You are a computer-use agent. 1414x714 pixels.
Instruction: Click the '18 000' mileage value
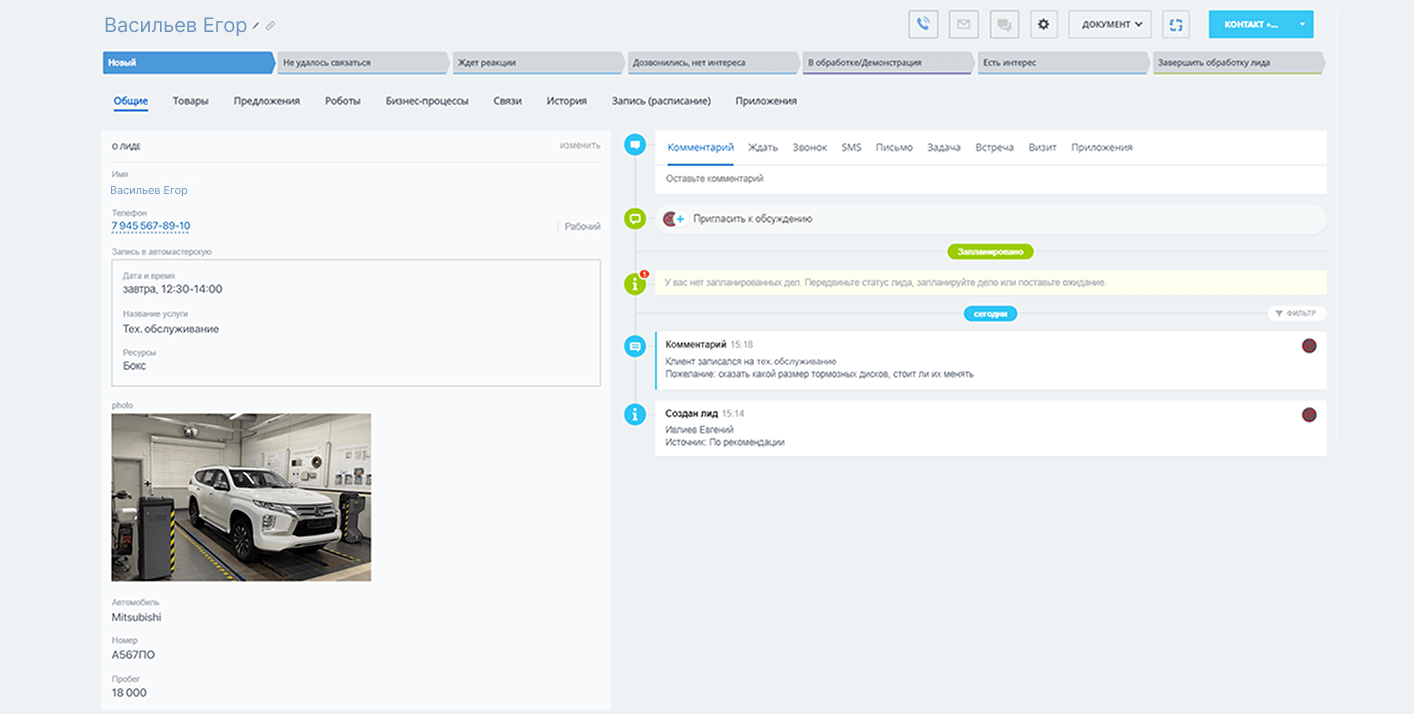129,693
